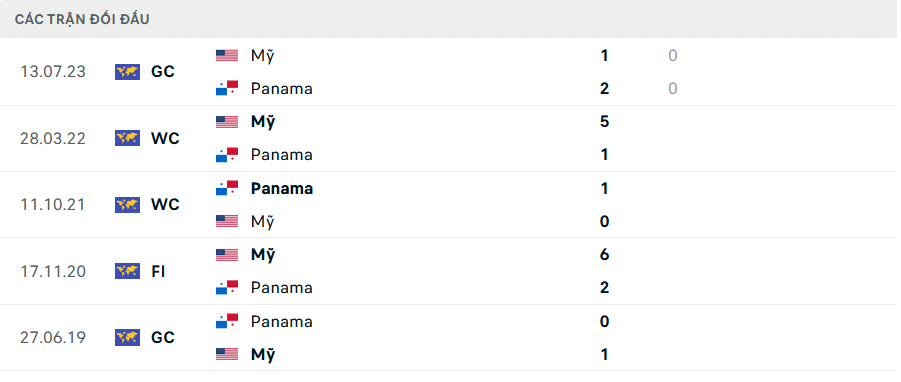Click the WC competition label for 11.10.21

pyautogui.click(x=165, y=204)
